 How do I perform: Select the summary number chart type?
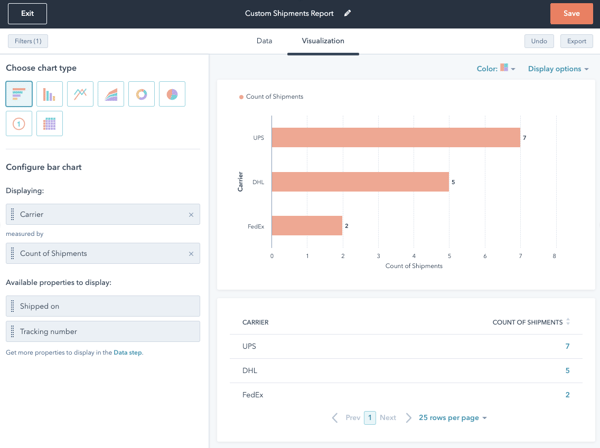coord(19,124)
